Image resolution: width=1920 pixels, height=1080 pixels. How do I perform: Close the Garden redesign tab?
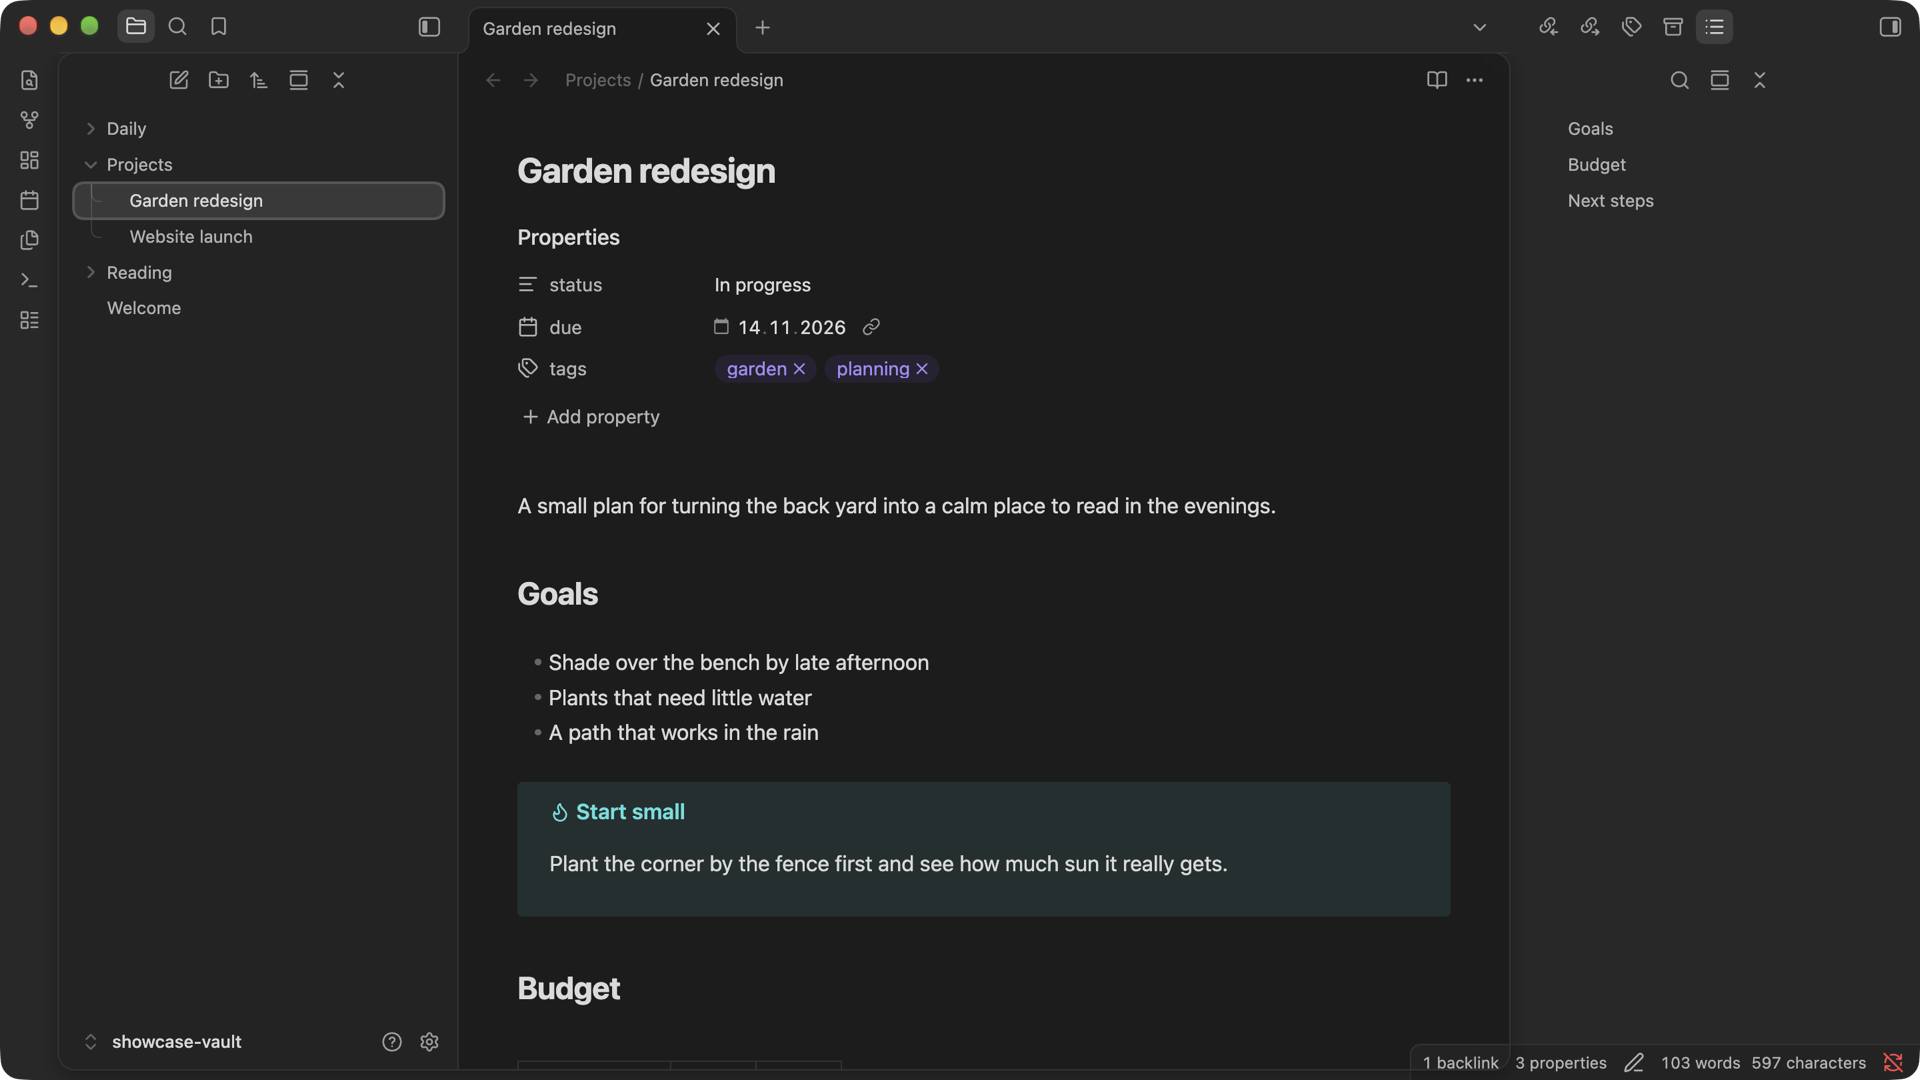[x=713, y=29]
